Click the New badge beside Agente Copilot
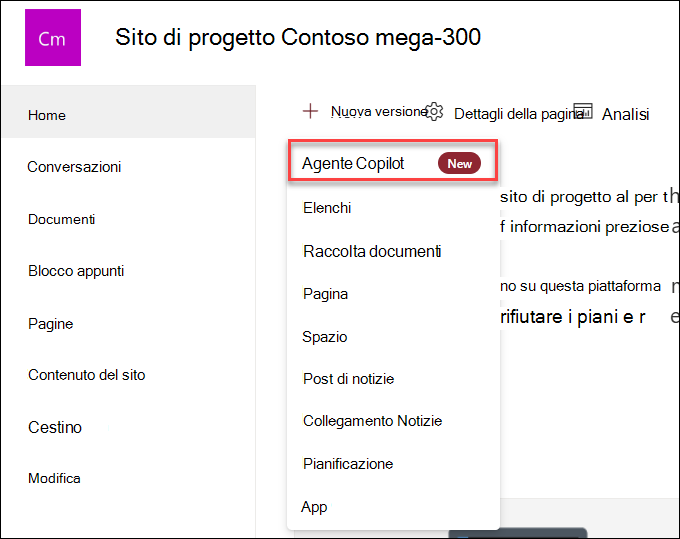 (459, 163)
